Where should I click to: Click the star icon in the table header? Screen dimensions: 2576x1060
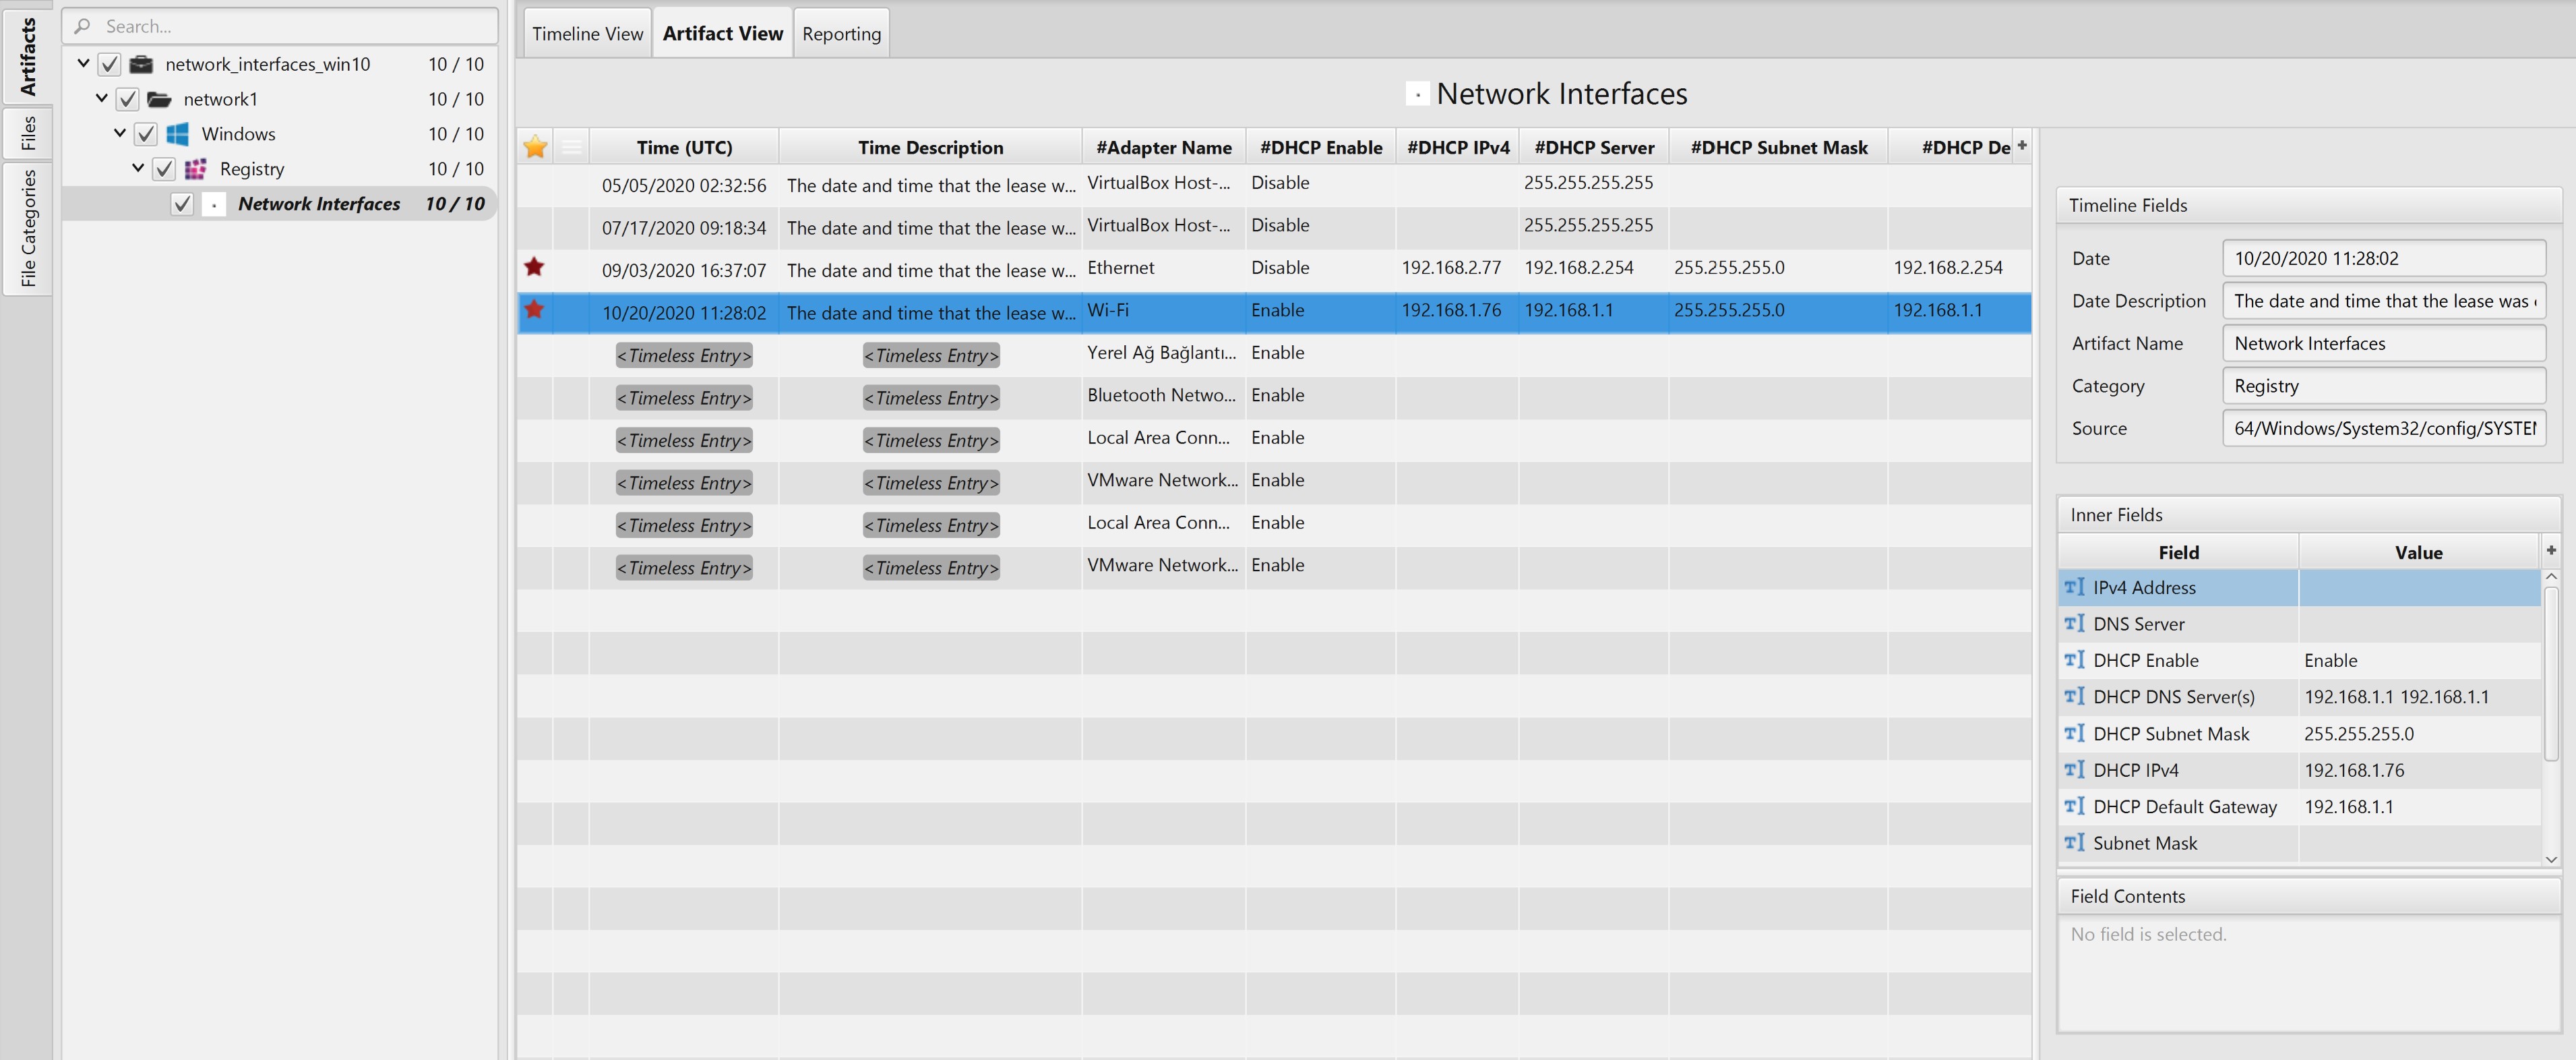point(536,146)
